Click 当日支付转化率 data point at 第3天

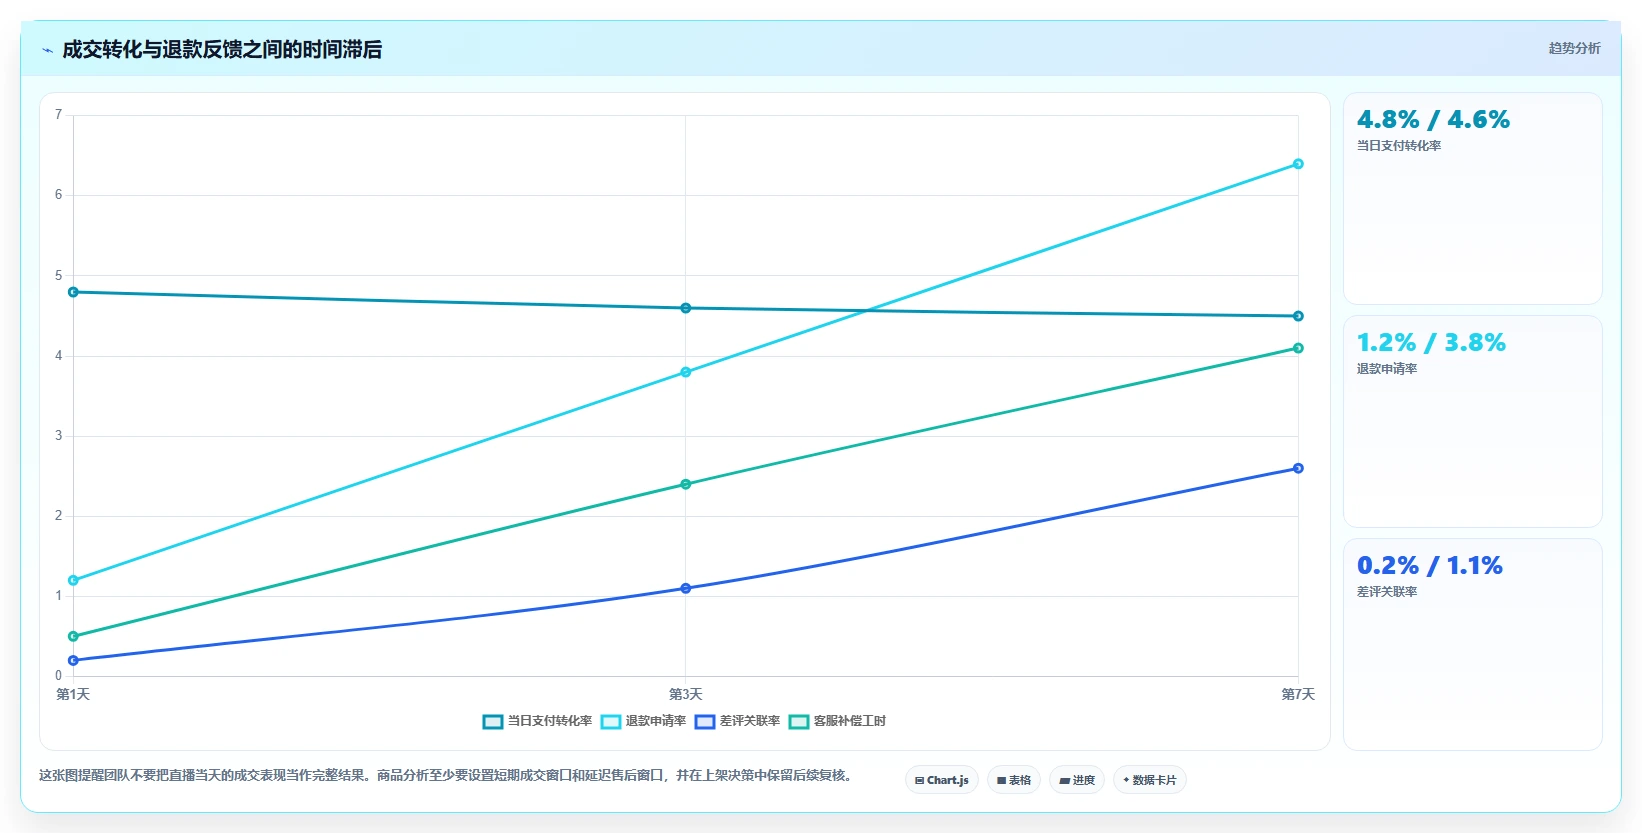coord(686,308)
